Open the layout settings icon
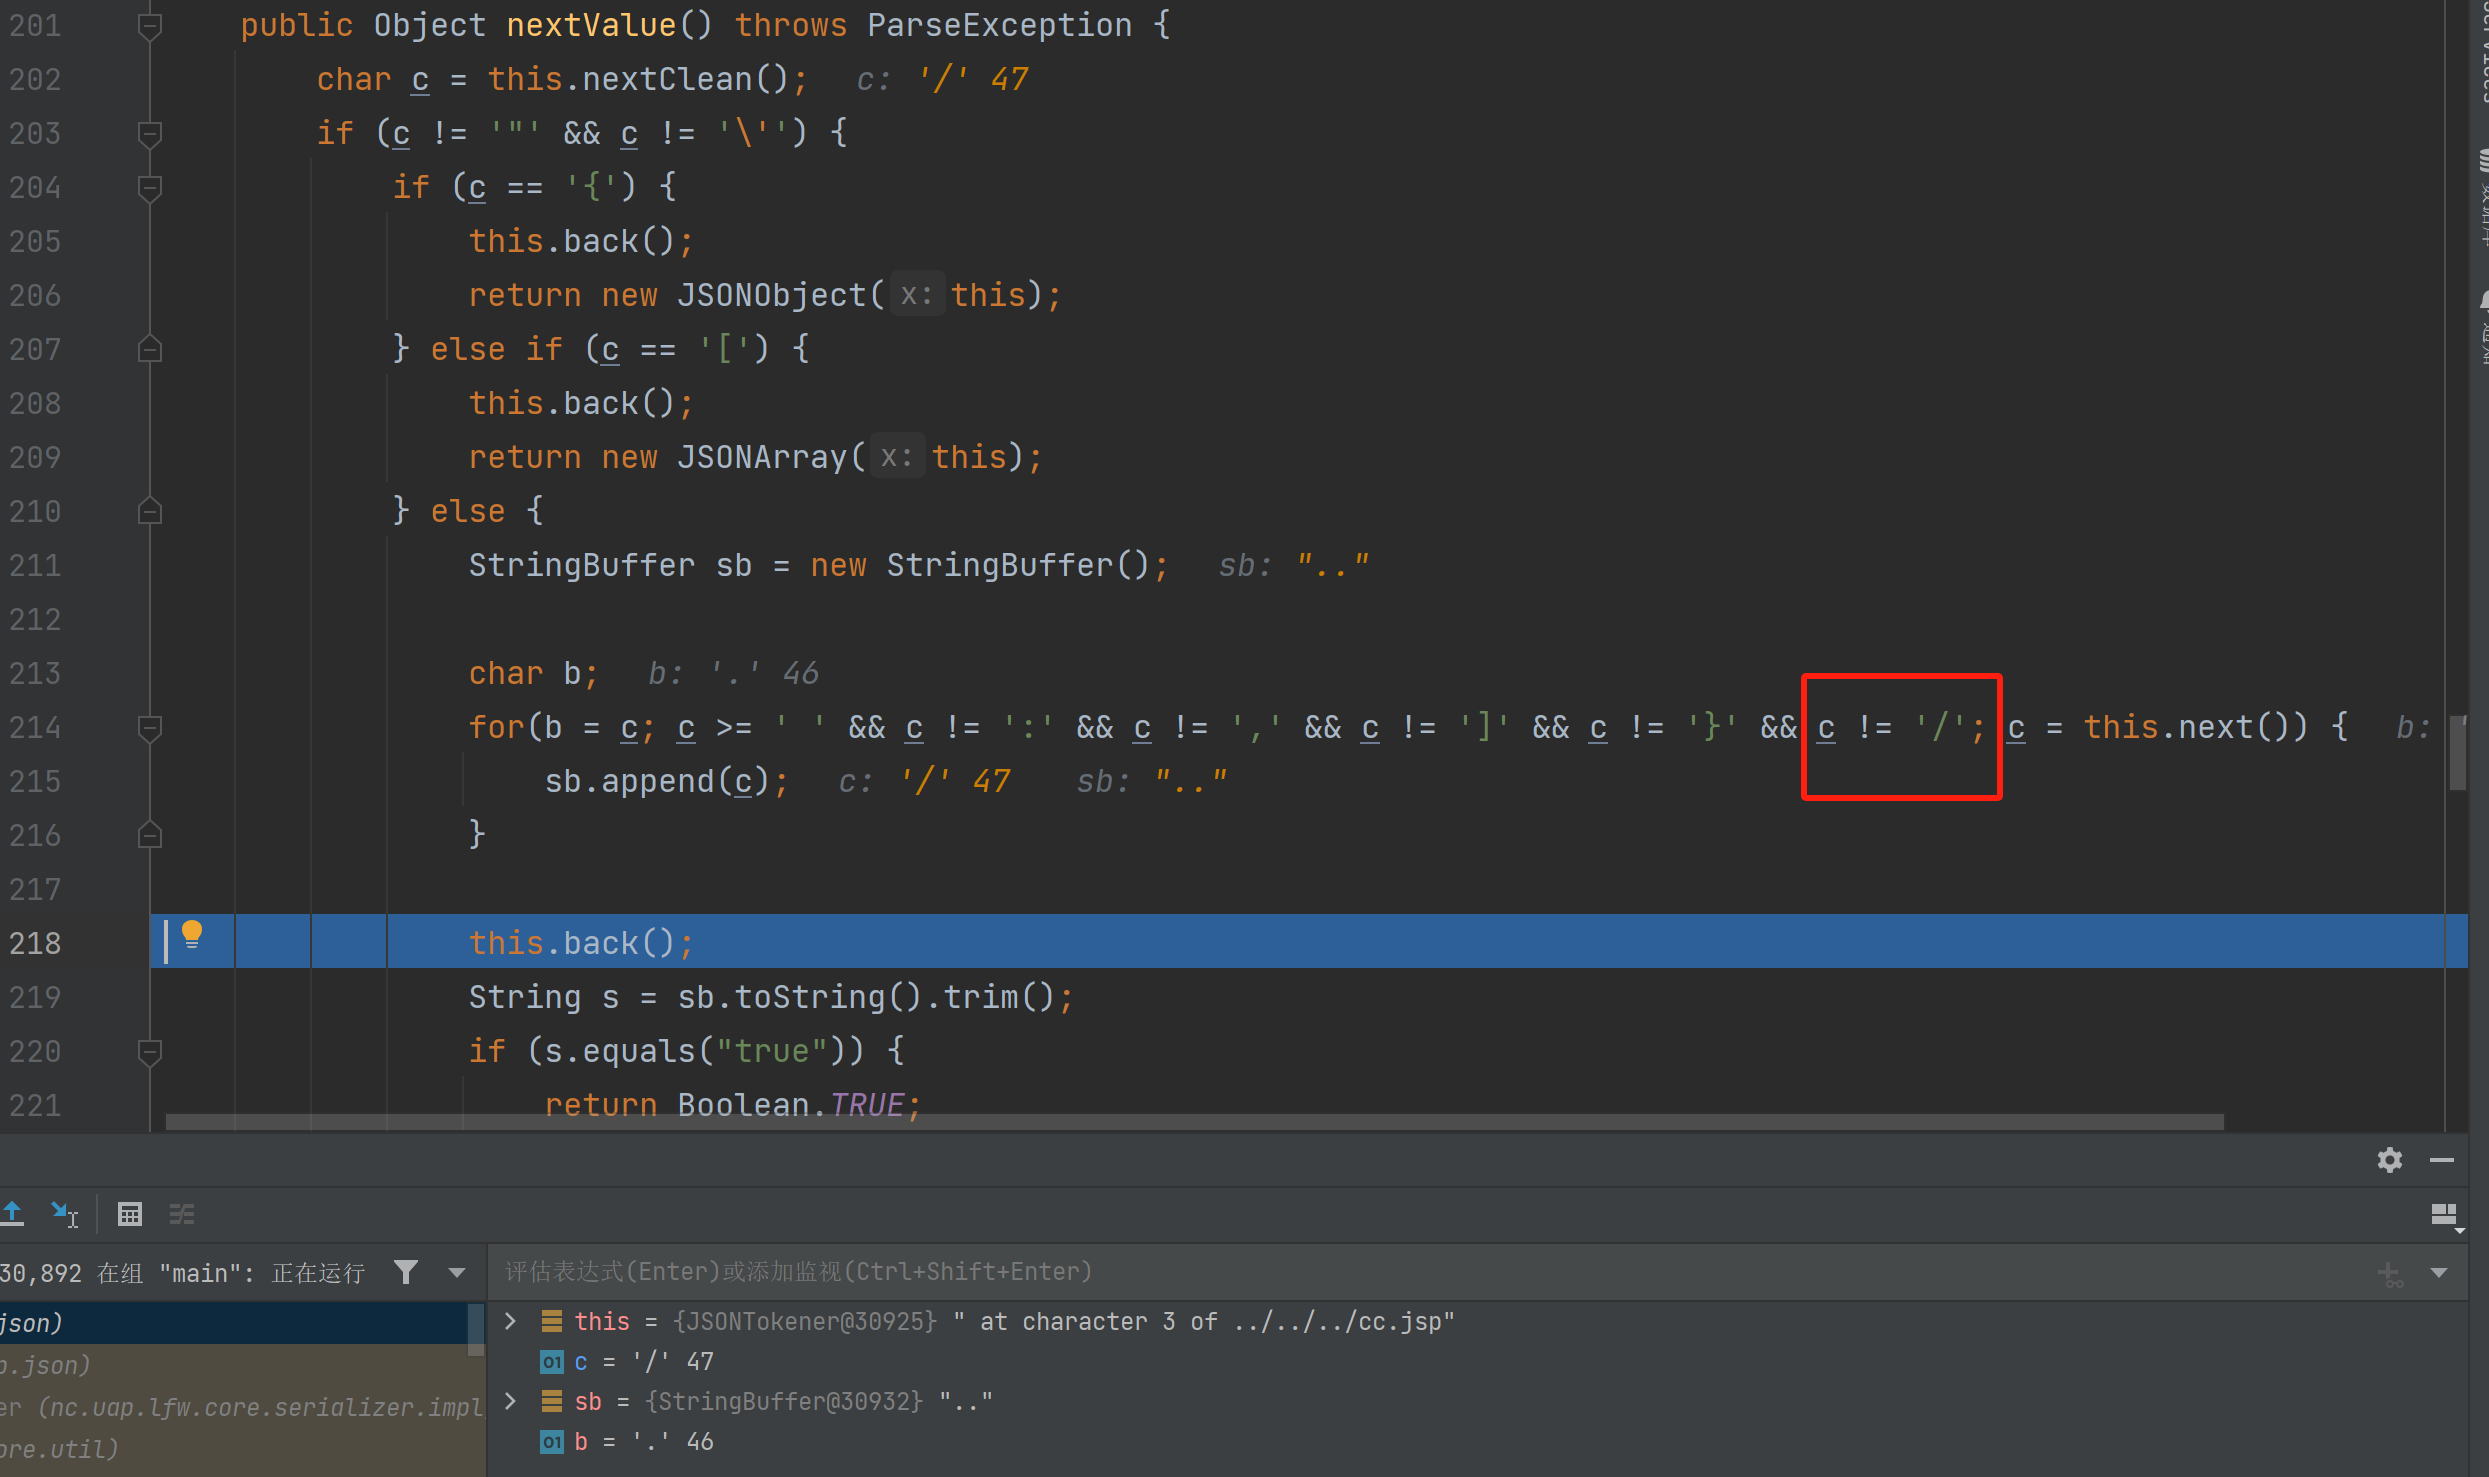This screenshot has width=2489, height=1477. (2444, 1215)
